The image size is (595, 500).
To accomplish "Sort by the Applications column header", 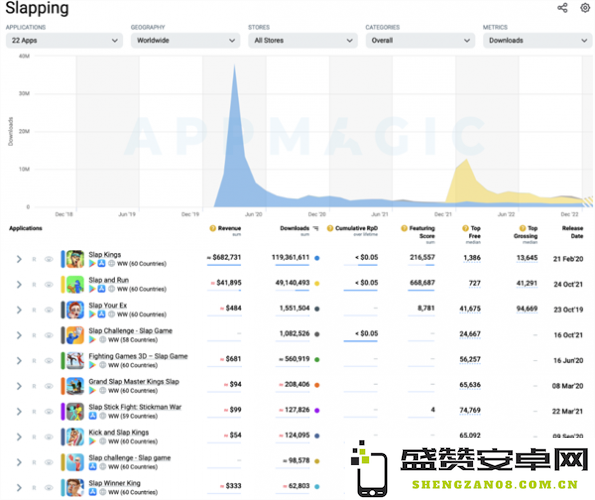I will (x=25, y=228).
